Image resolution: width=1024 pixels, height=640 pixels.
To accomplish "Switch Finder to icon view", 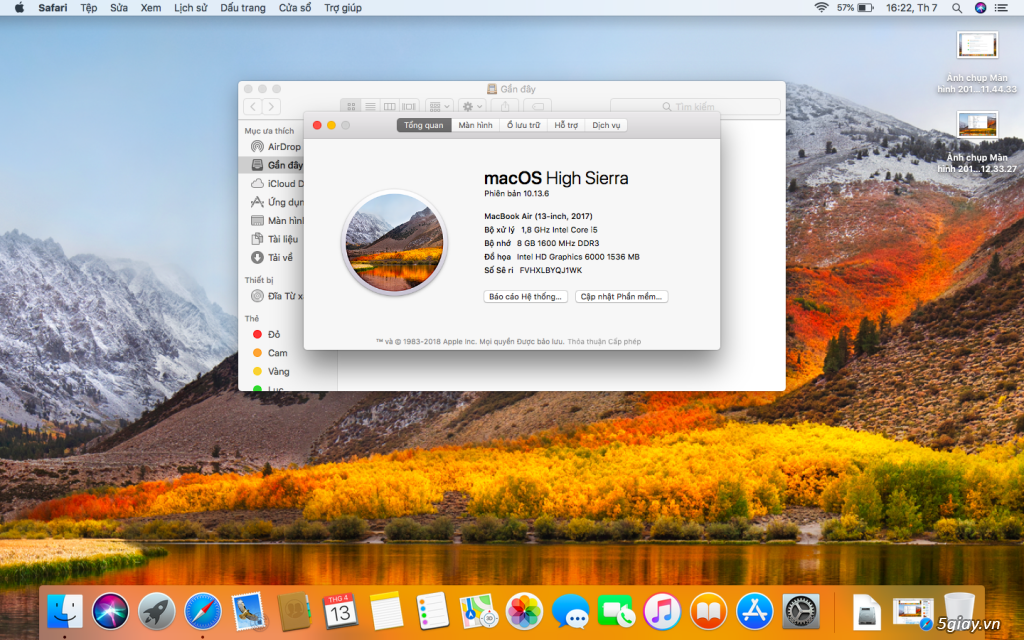I will 351,106.
